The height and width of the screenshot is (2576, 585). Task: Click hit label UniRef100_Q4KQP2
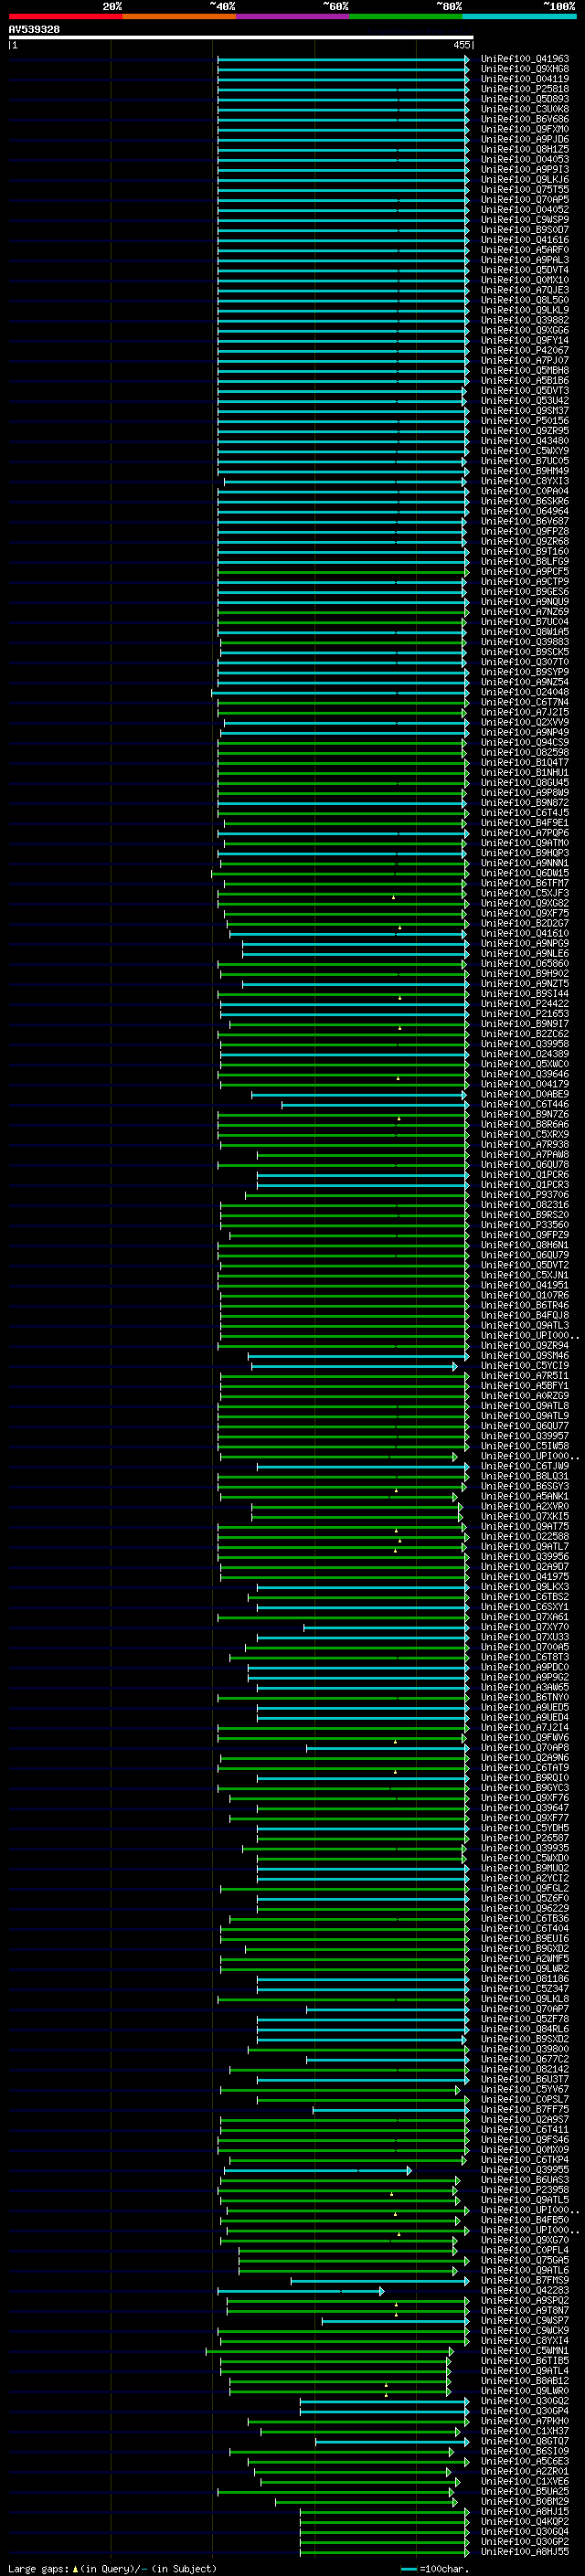525,2521
